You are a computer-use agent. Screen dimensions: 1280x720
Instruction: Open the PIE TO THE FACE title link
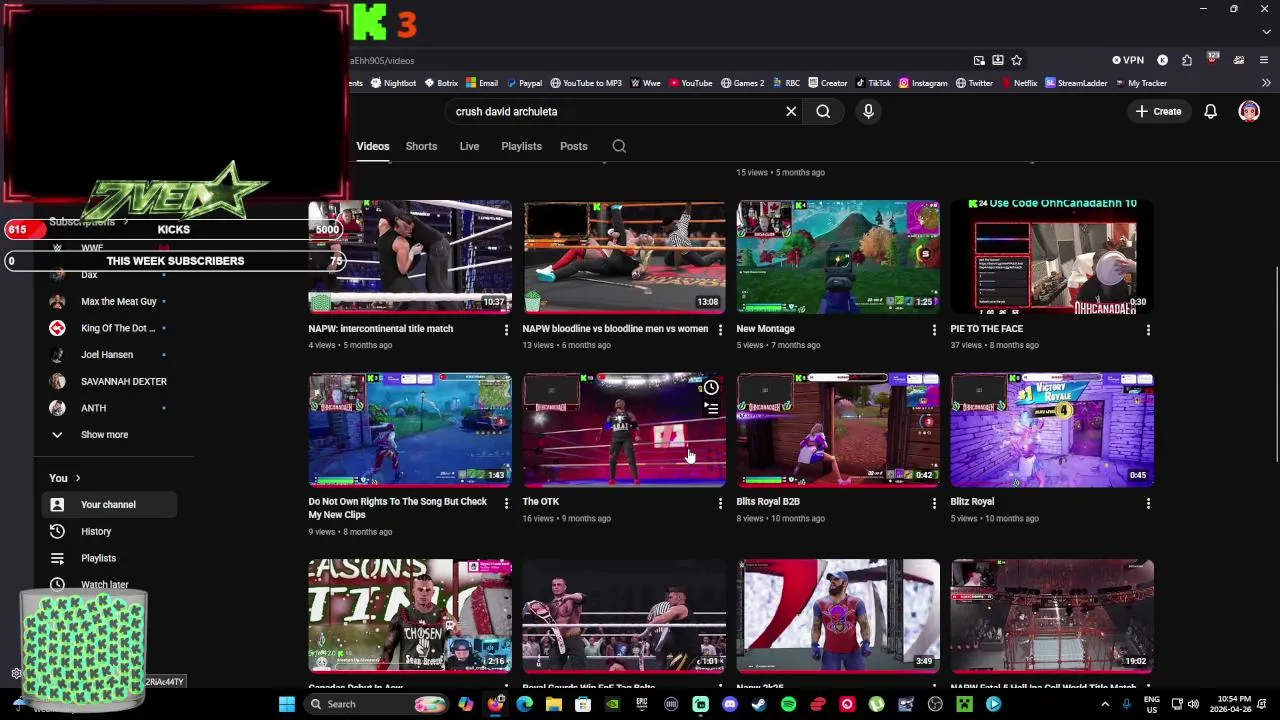(x=986, y=328)
